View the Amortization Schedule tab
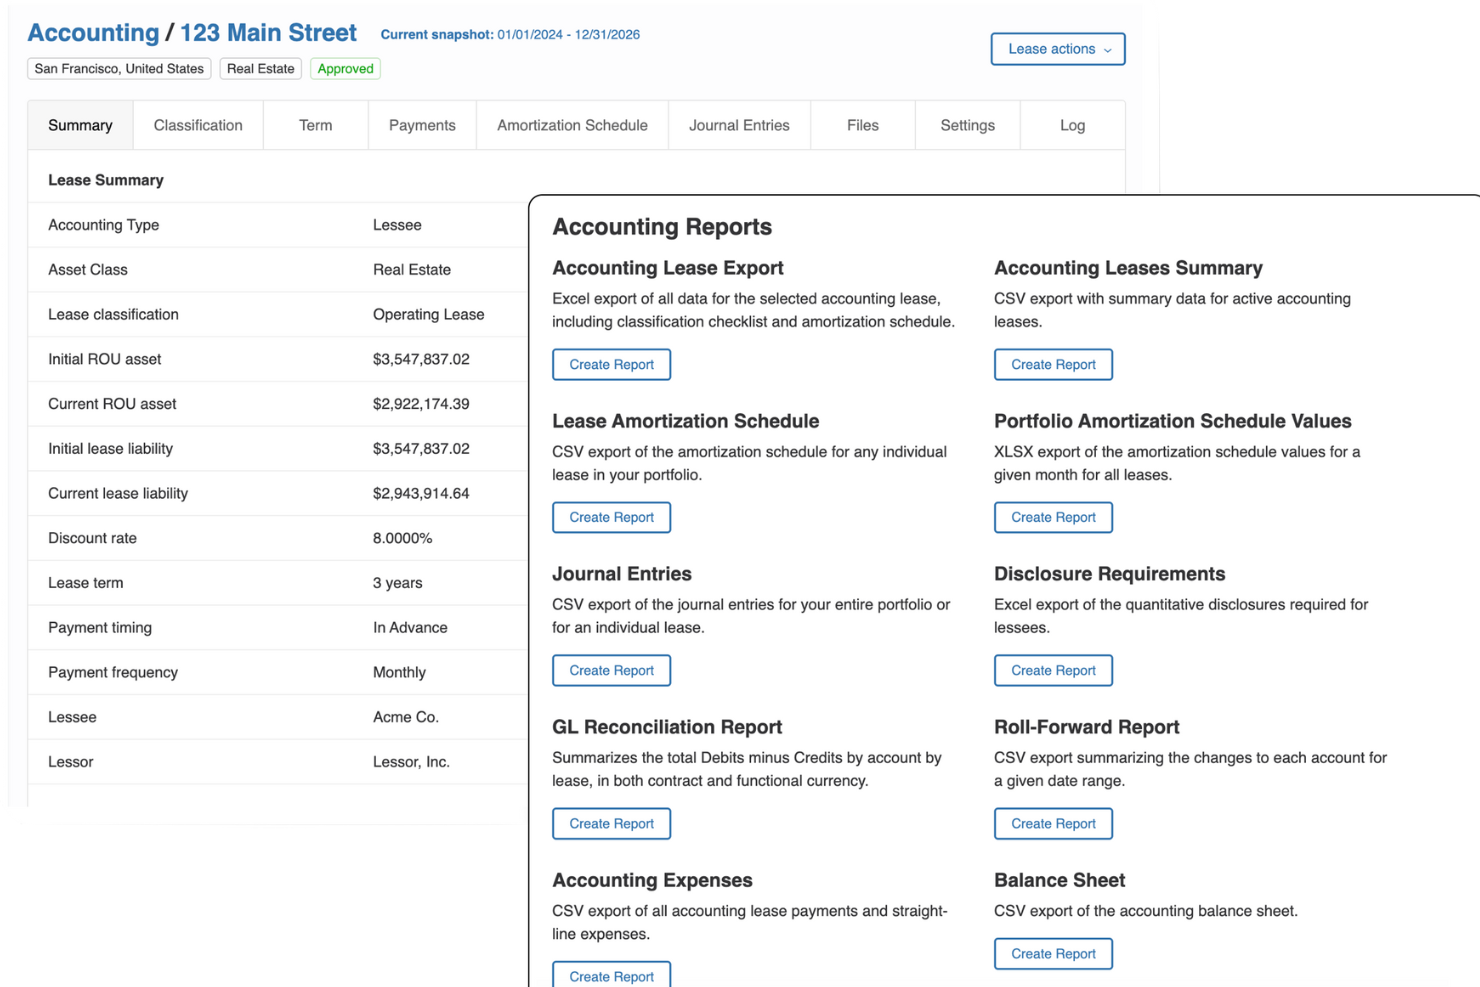Image resolution: width=1480 pixels, height=987 pixels. pyautogui.click(x=572, y=125)
